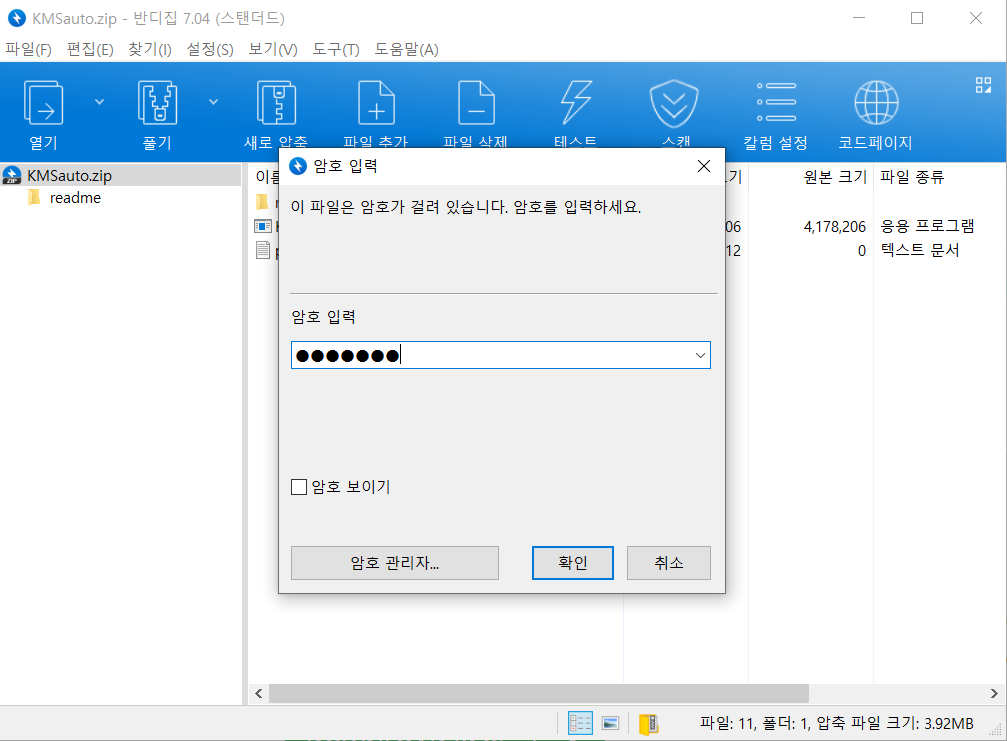
Task: Maximize the Bandizip window
Action: point(917,18)
